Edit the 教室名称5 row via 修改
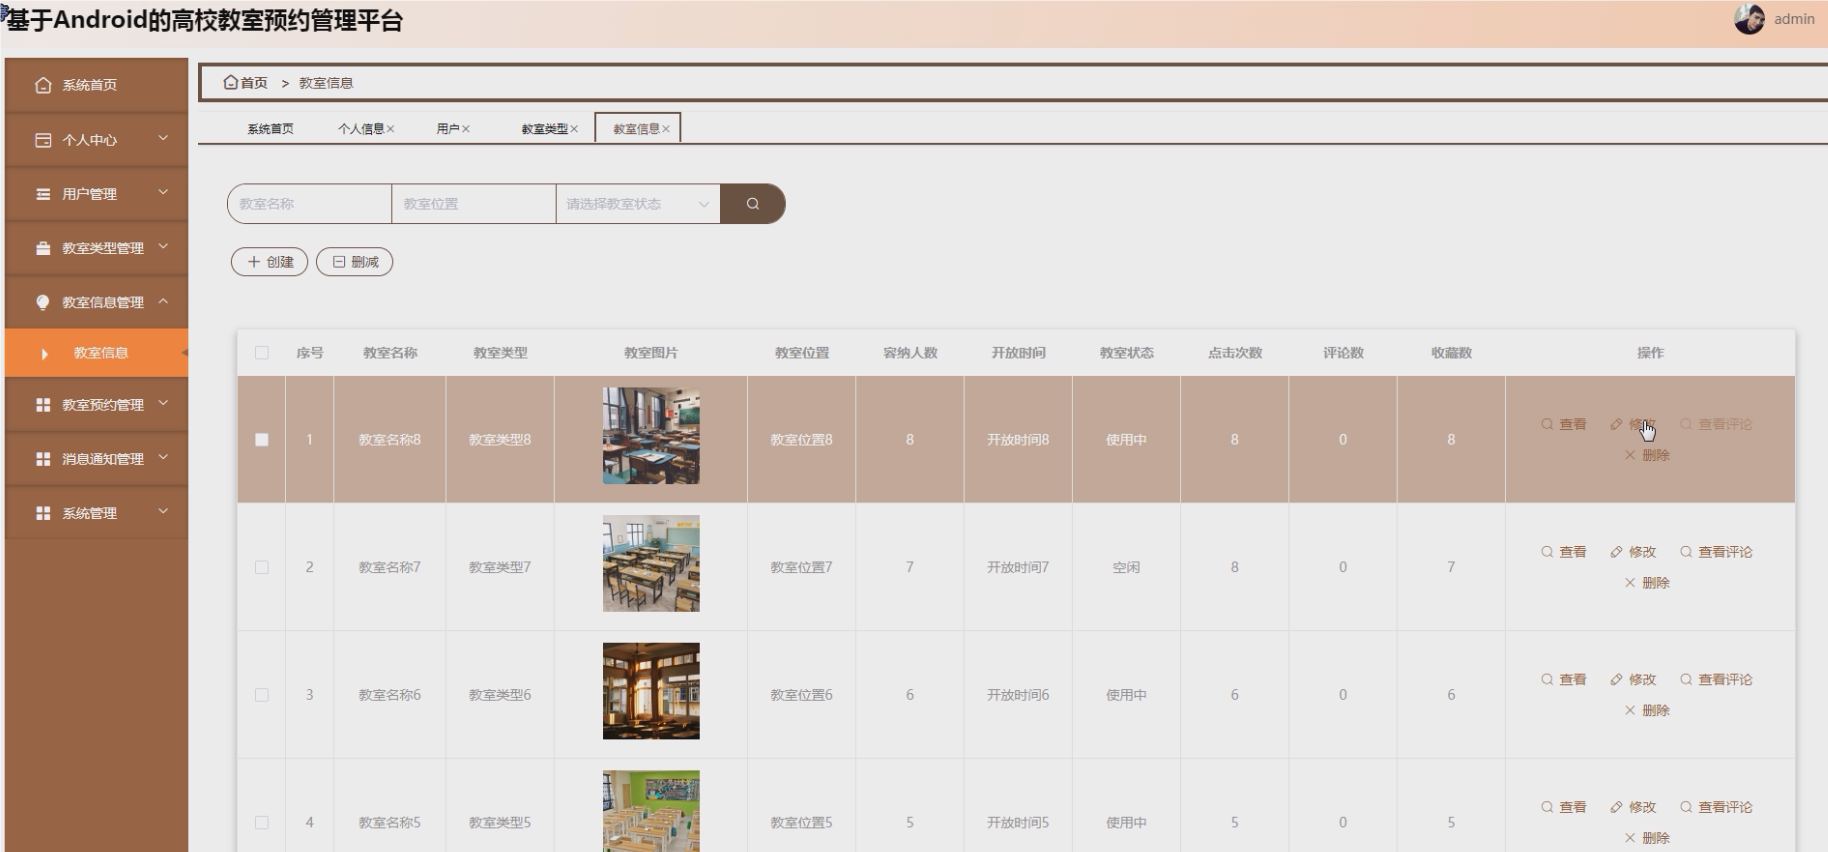The height and width of the screenshot is (852, 1828). 1633,807
